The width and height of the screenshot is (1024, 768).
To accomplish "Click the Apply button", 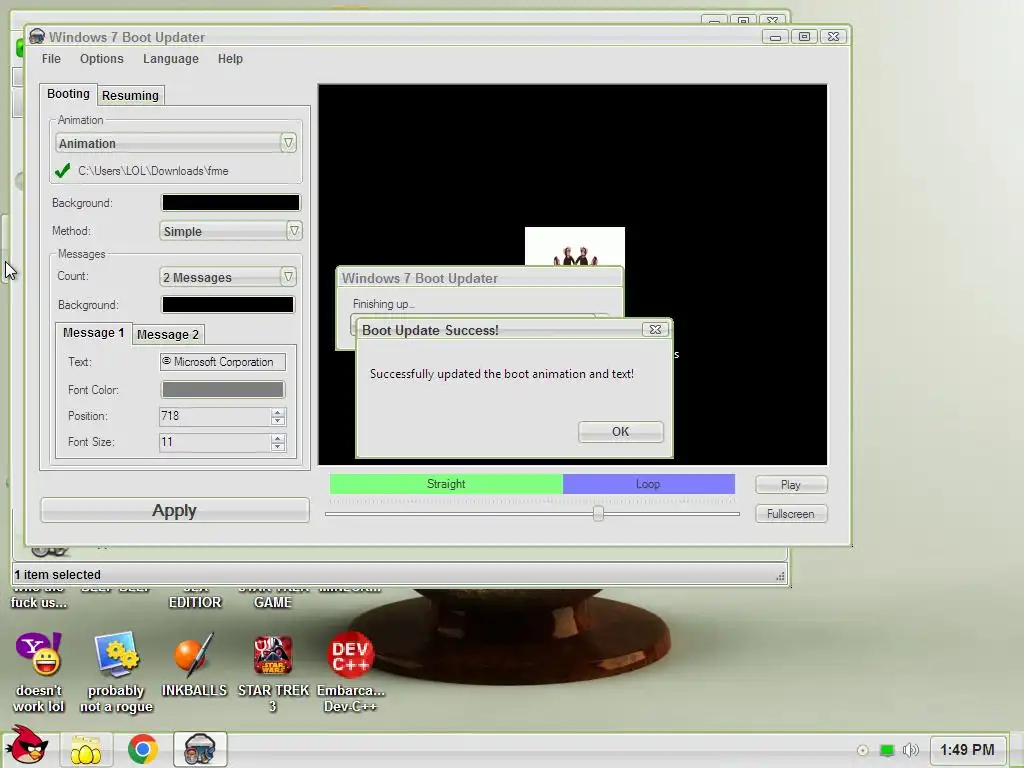I will click(x=174, y=511).
